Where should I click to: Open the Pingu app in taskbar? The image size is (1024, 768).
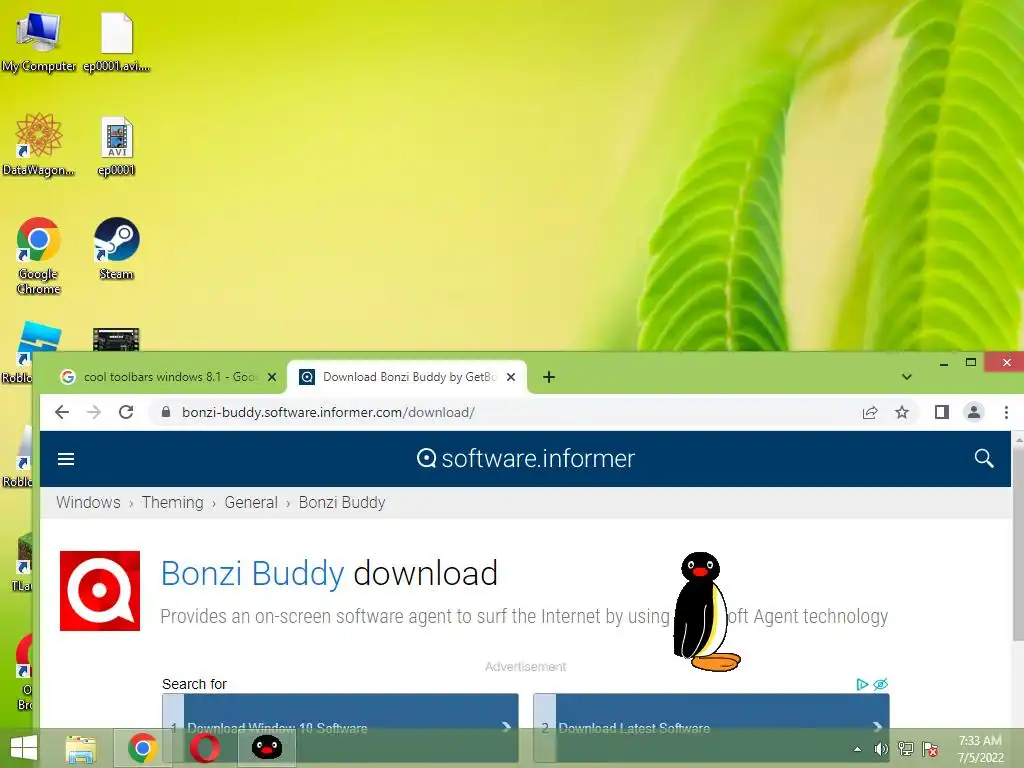click(x=266, y=748)
